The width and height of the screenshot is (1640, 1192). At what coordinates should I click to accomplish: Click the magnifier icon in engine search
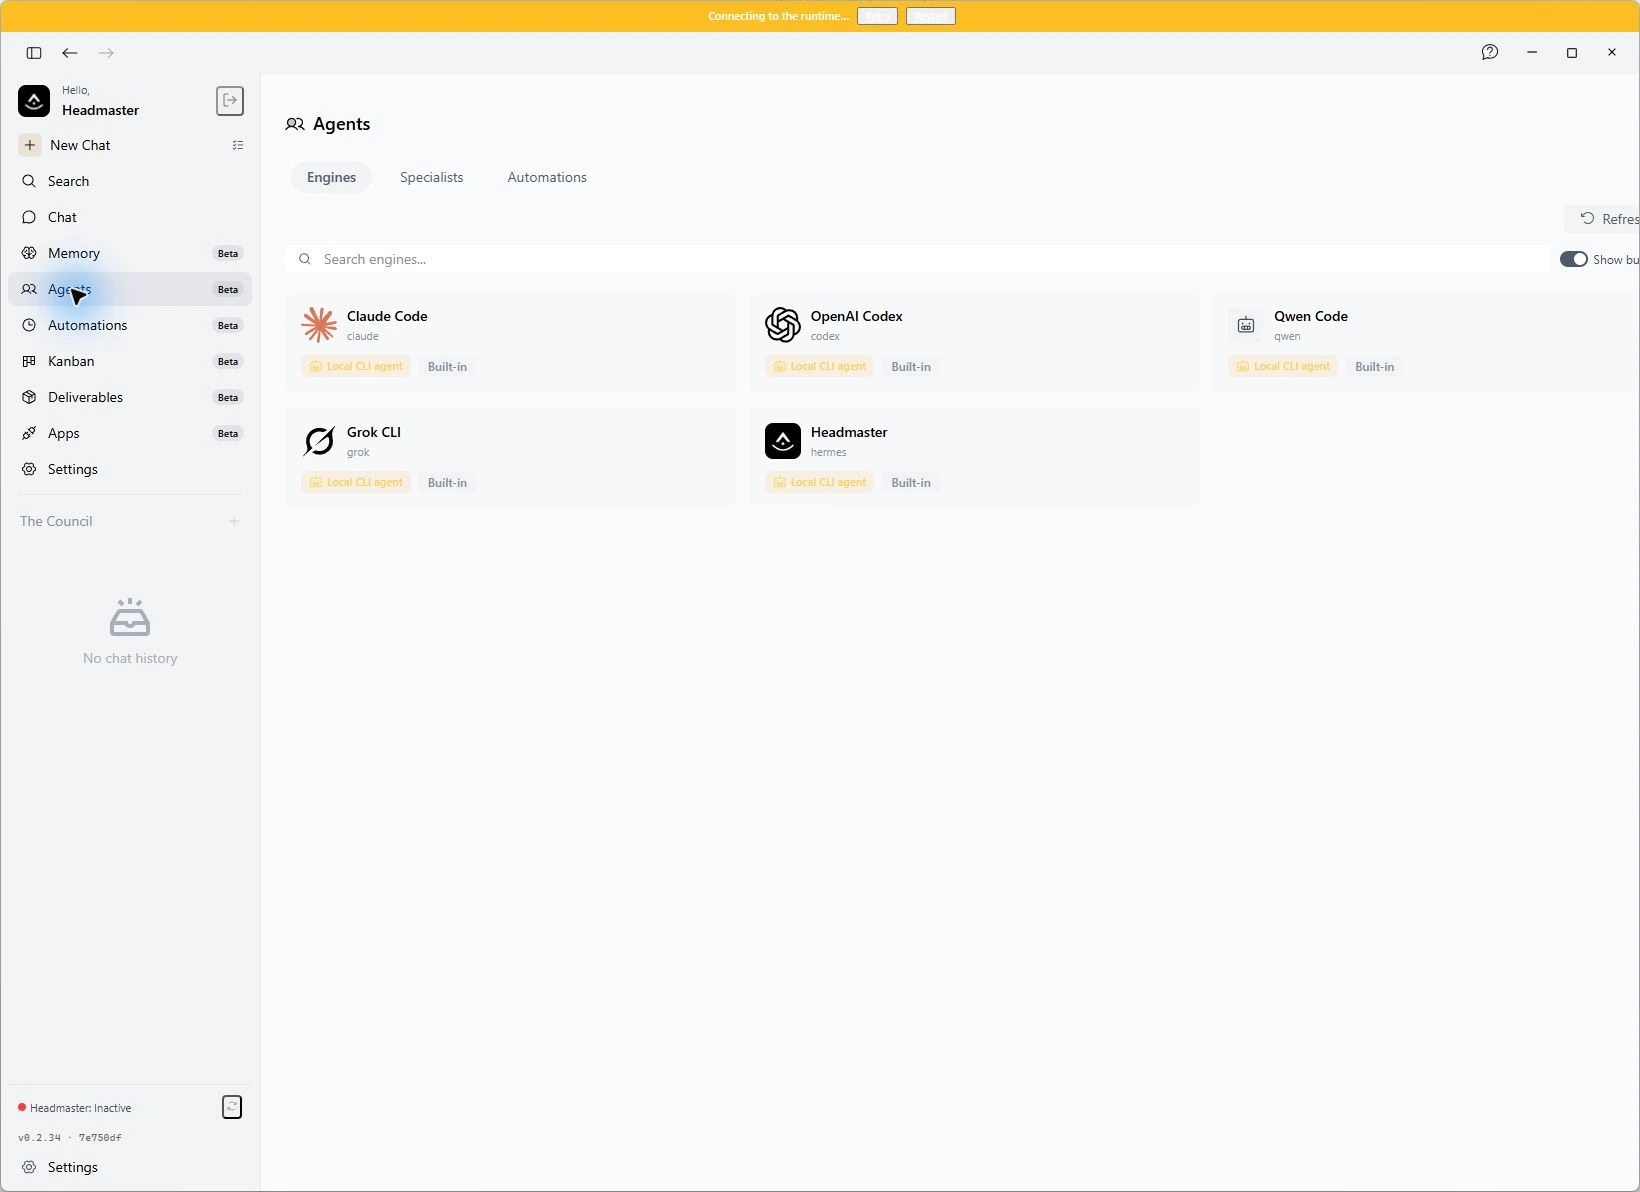pos(305,259)
